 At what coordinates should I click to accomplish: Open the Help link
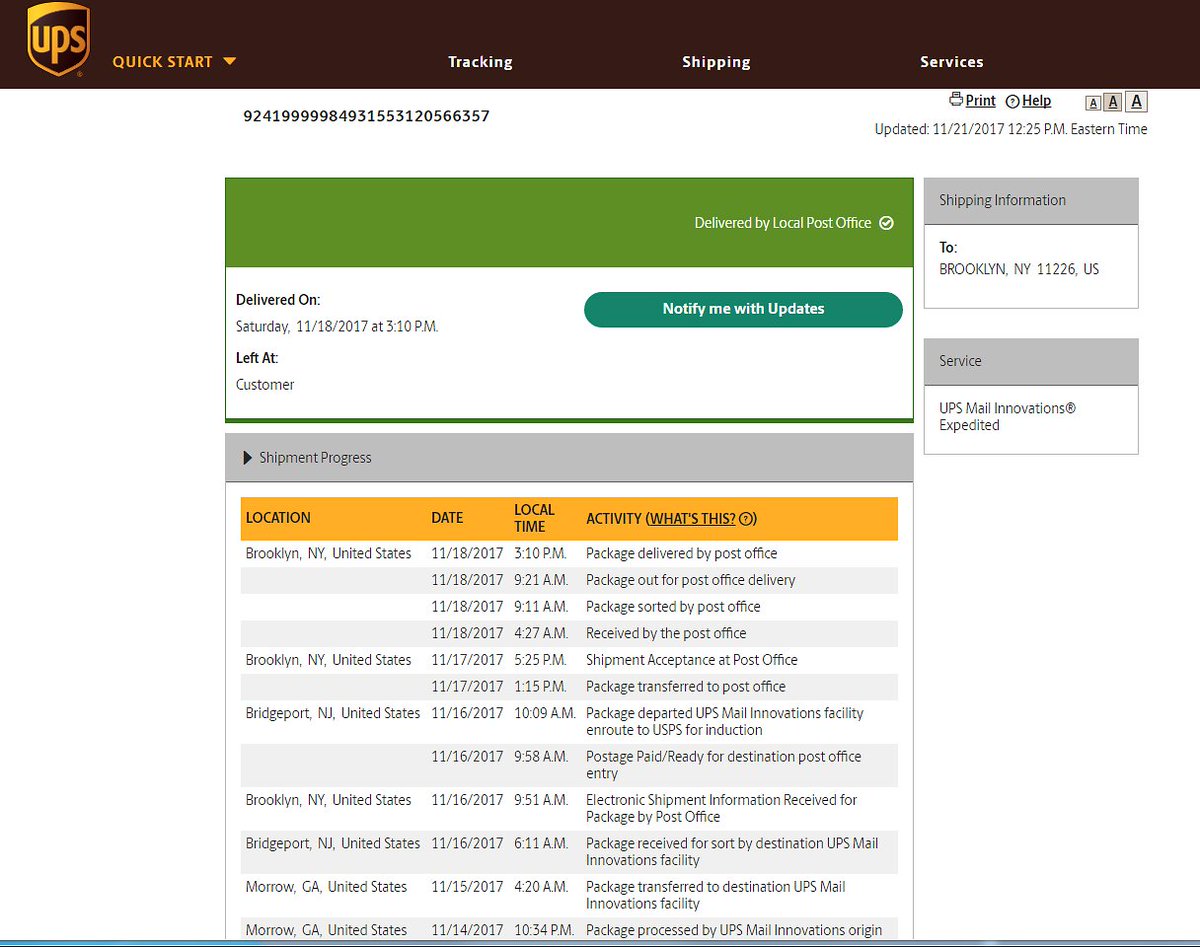(x=1036, y=101)
